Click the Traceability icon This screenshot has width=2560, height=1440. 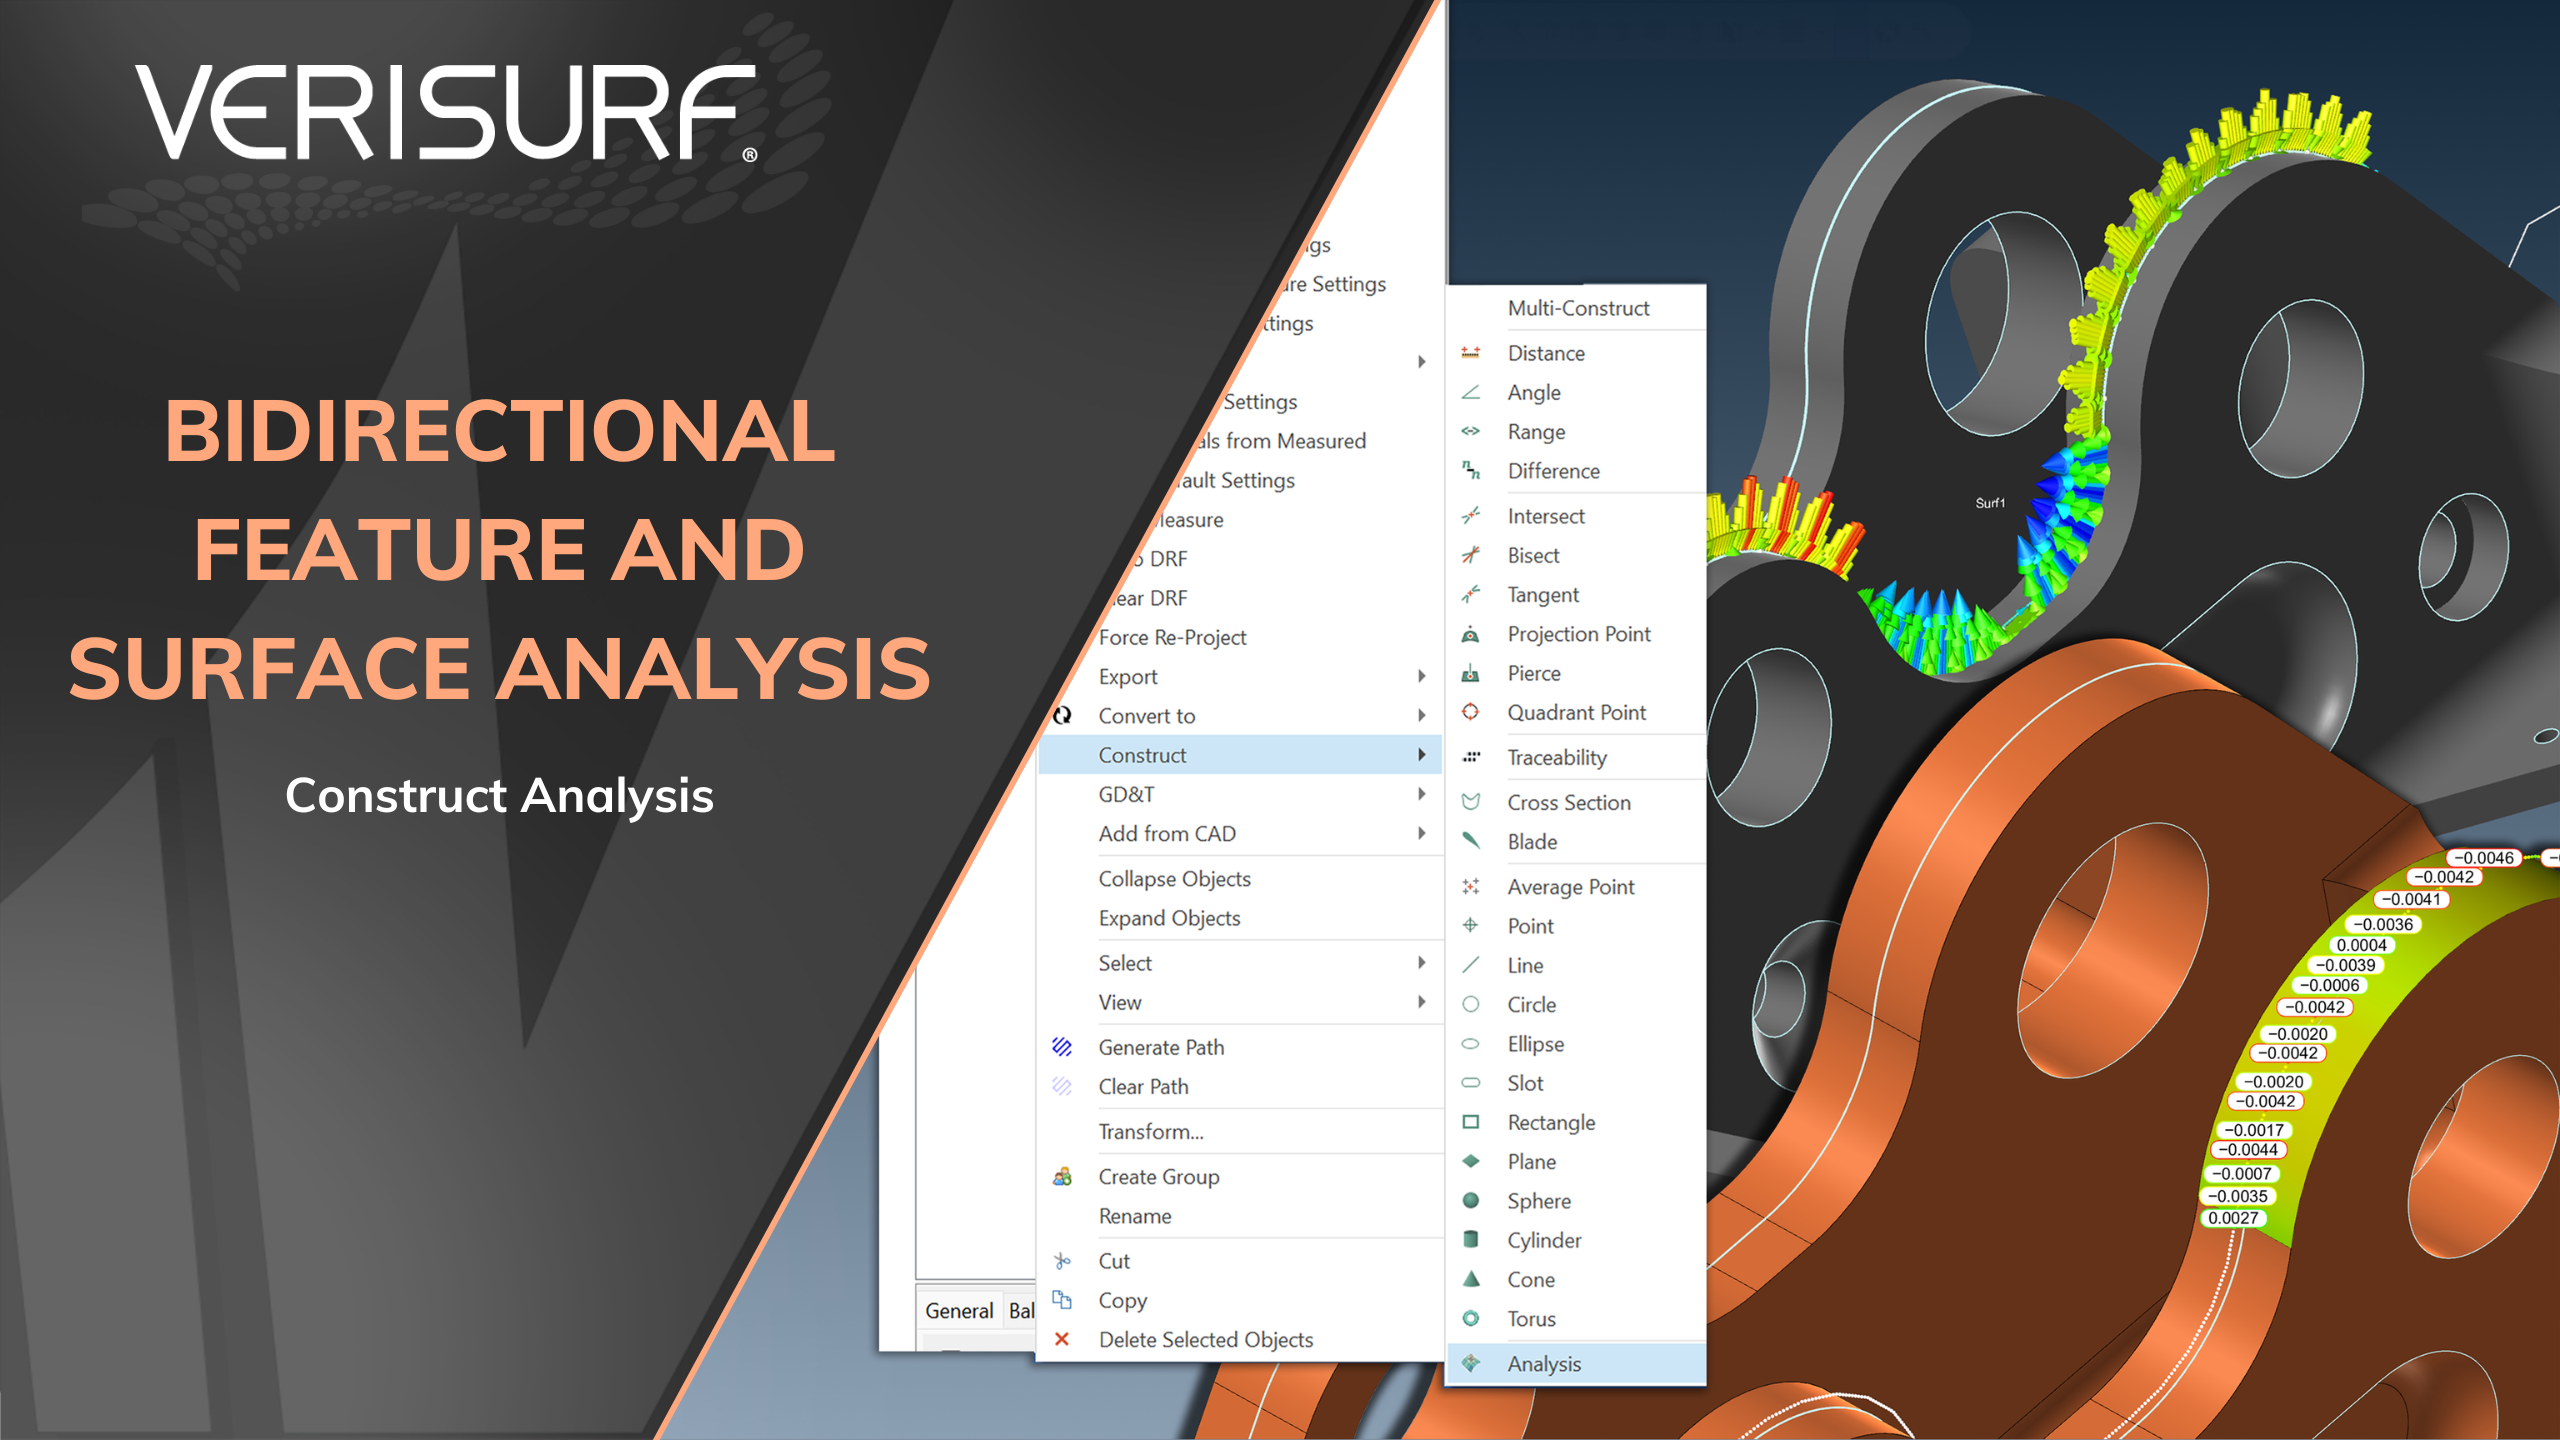coord(1470,757)
